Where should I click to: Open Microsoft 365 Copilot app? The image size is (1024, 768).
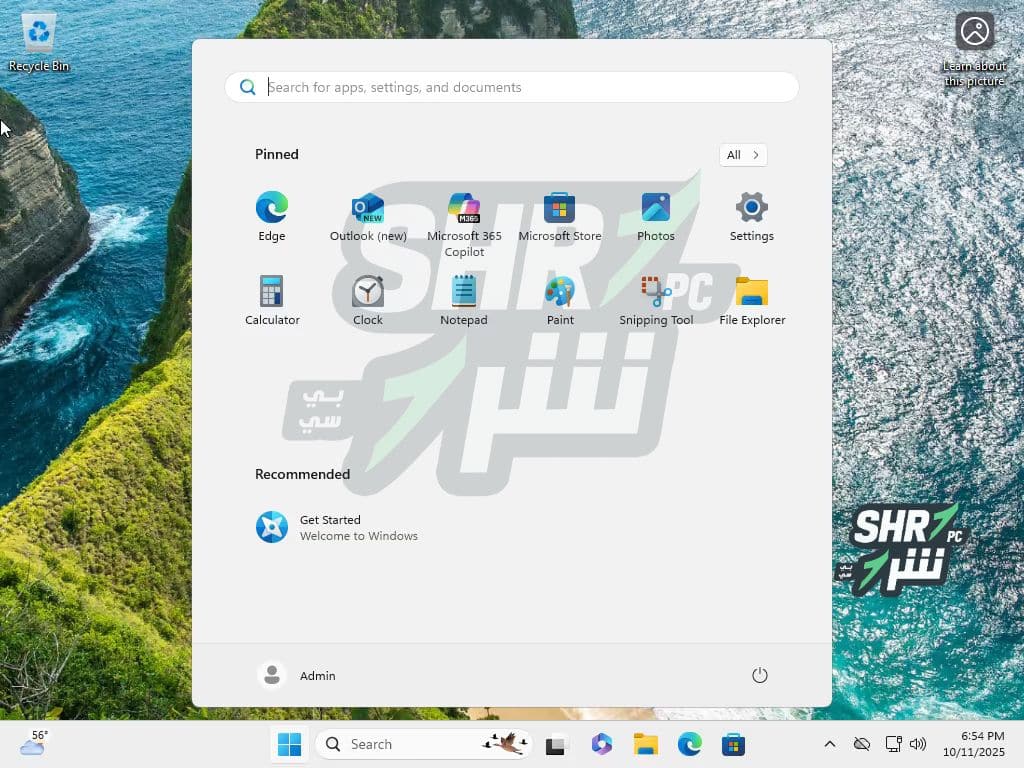(464, 208)
